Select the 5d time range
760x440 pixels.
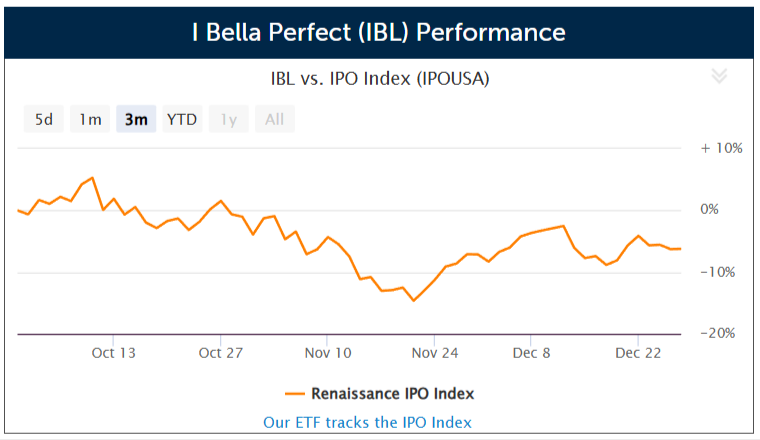[x=44, y=119]
